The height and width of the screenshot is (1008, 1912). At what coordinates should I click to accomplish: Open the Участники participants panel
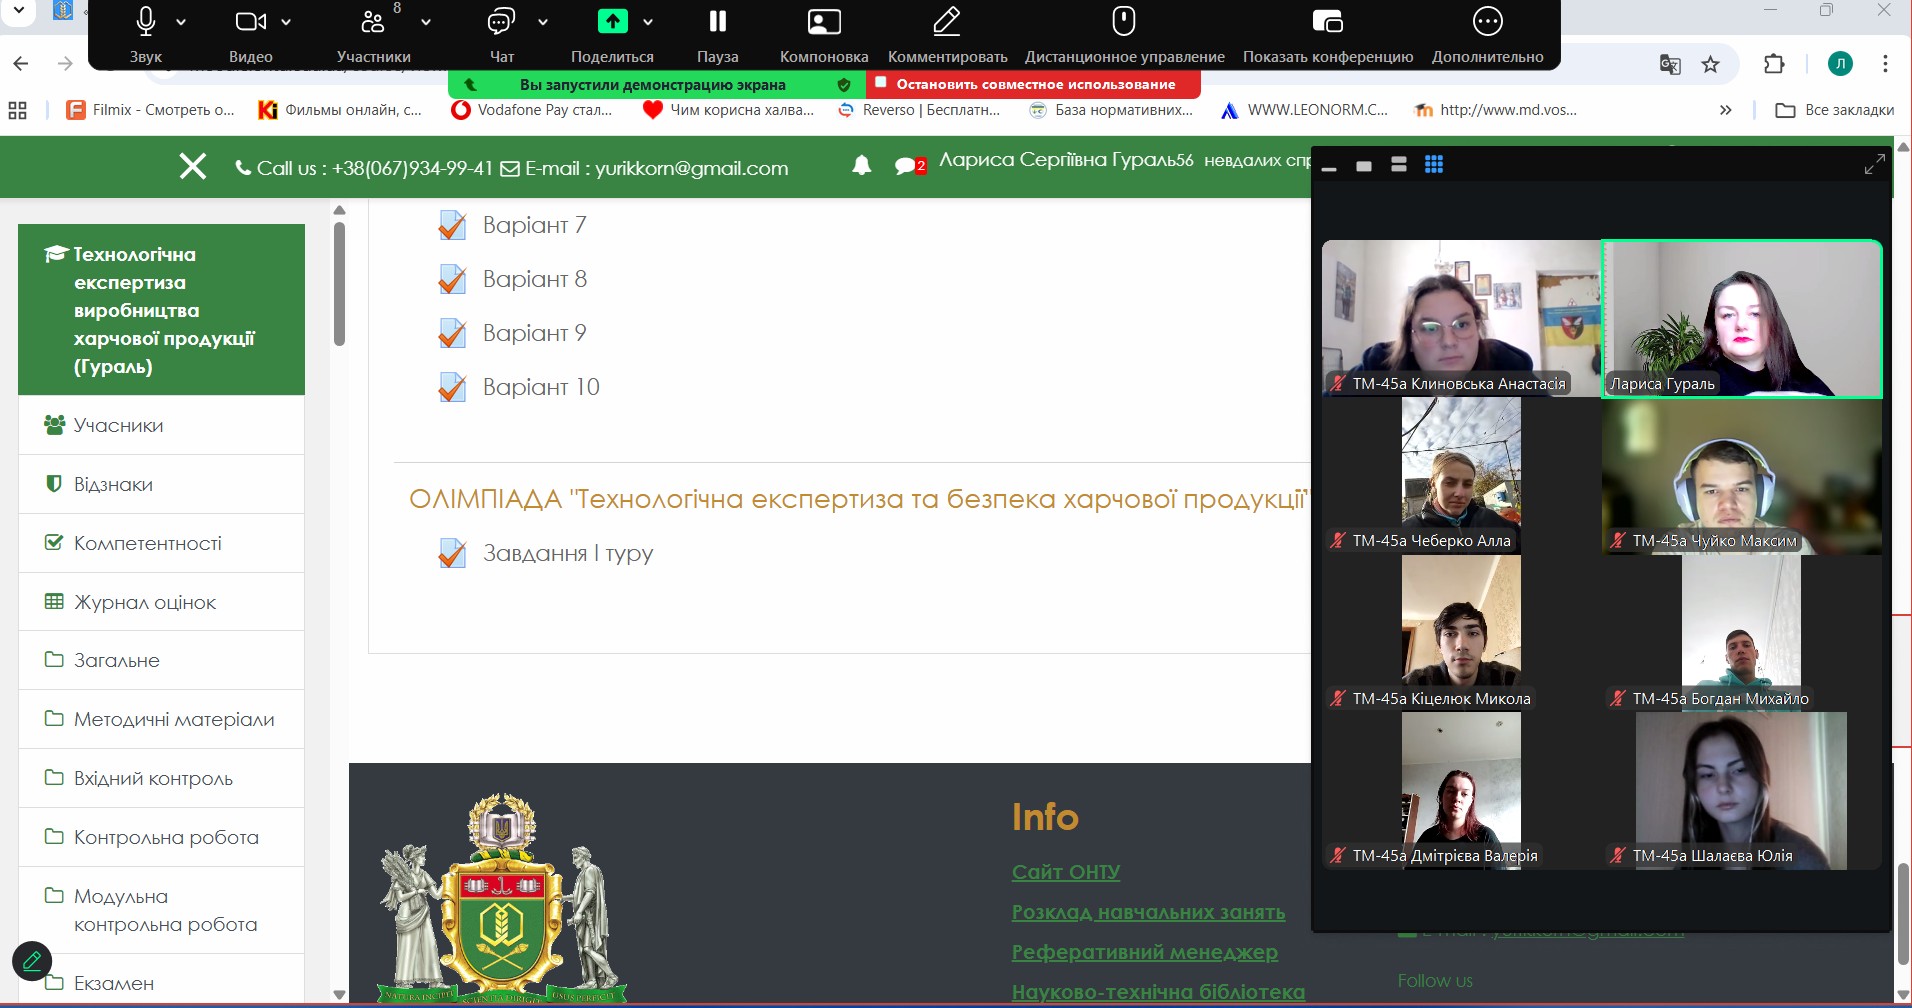373,22
